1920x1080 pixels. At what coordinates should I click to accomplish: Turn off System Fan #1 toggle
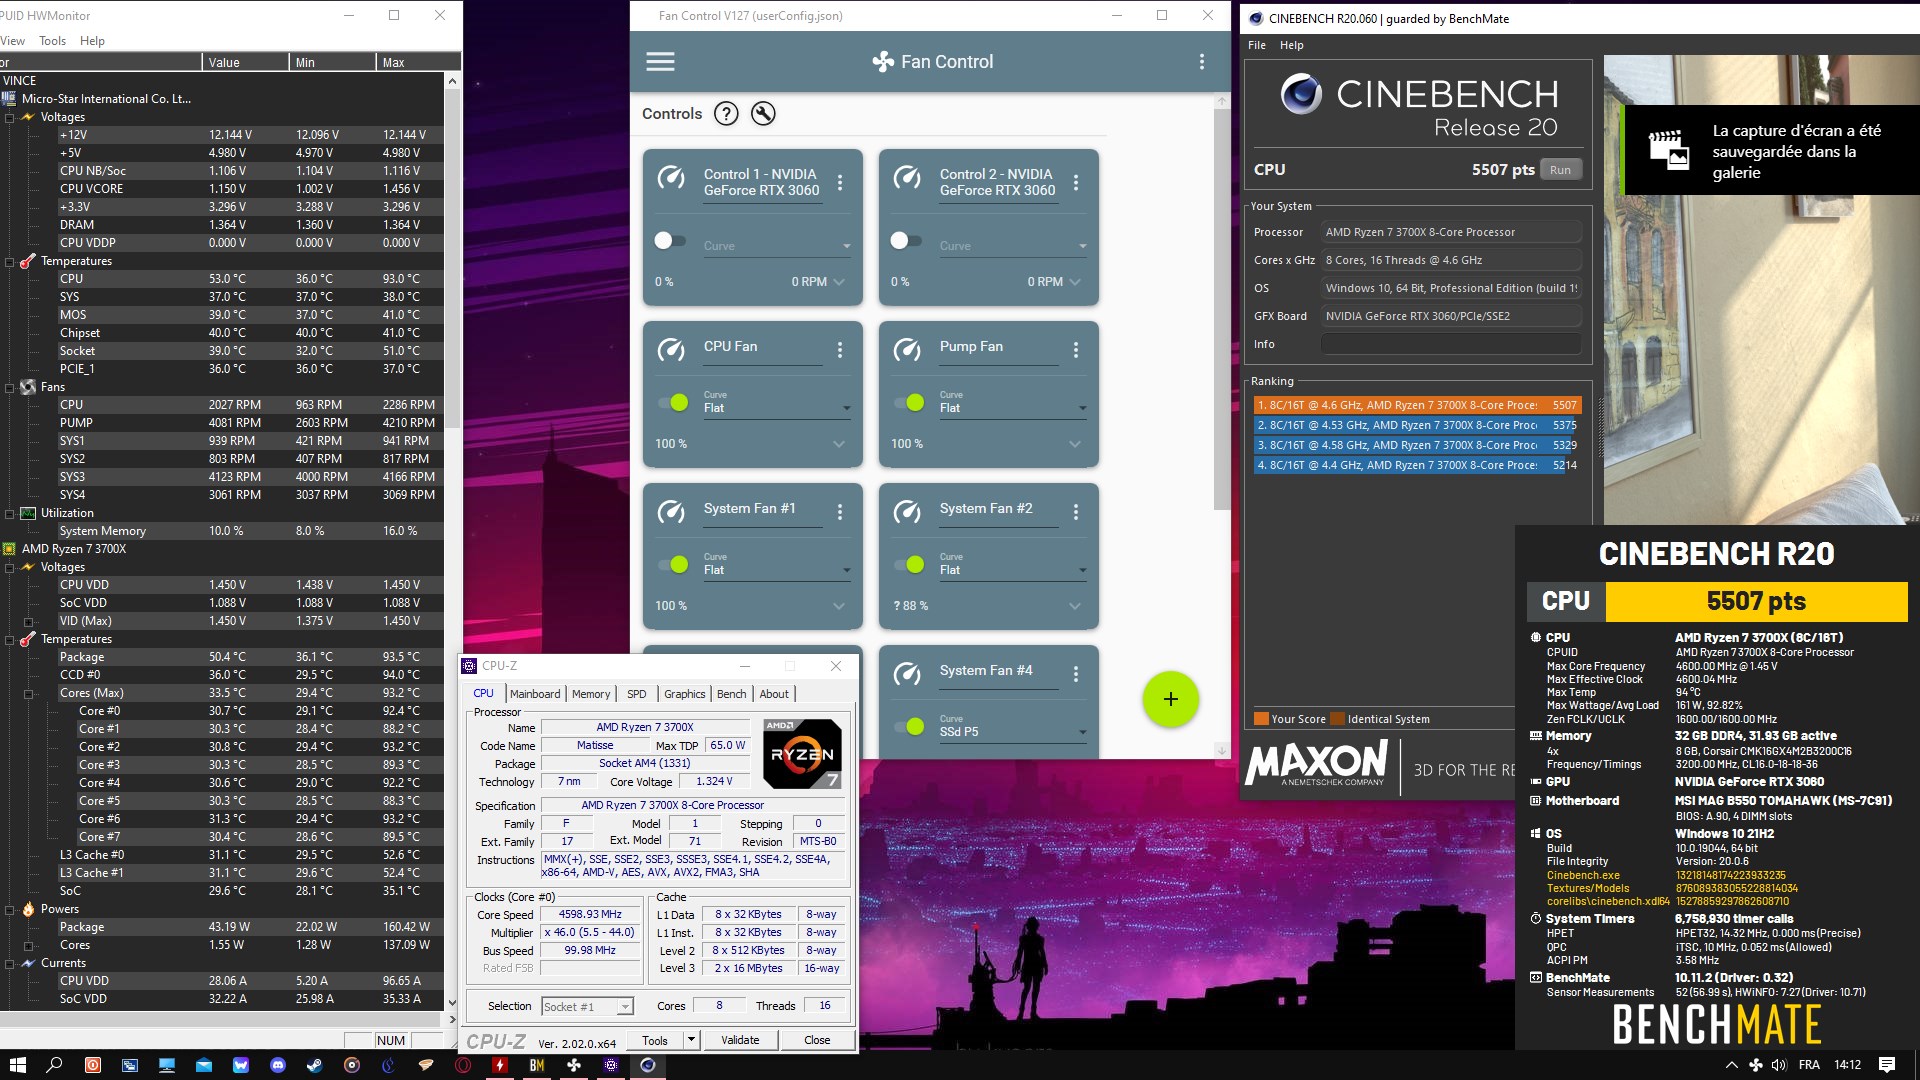[x=673, y=565]
